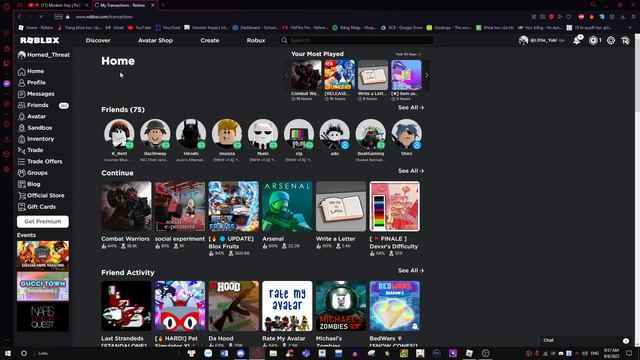Click the search magnifier icon
The image size is (640, 360).
click(x=284, y=40)
